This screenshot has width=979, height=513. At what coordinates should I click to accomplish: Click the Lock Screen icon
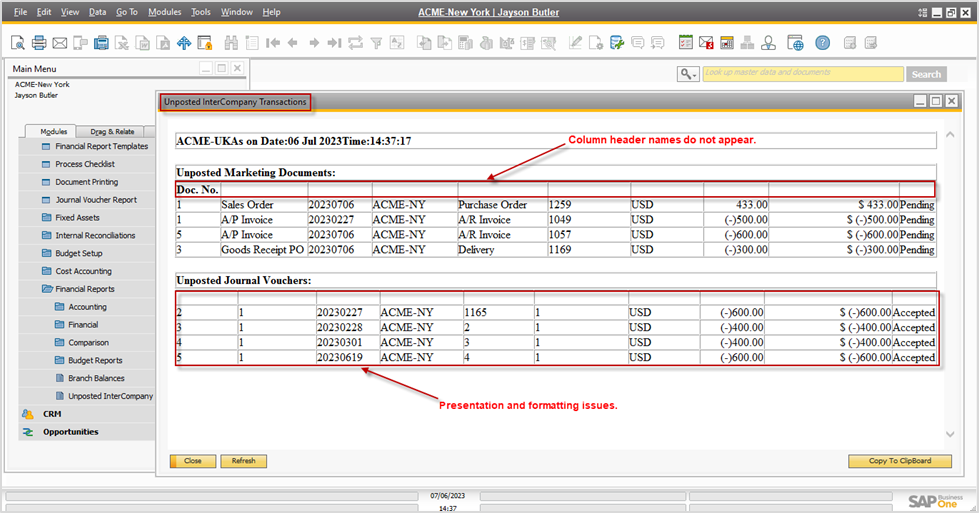205,43
